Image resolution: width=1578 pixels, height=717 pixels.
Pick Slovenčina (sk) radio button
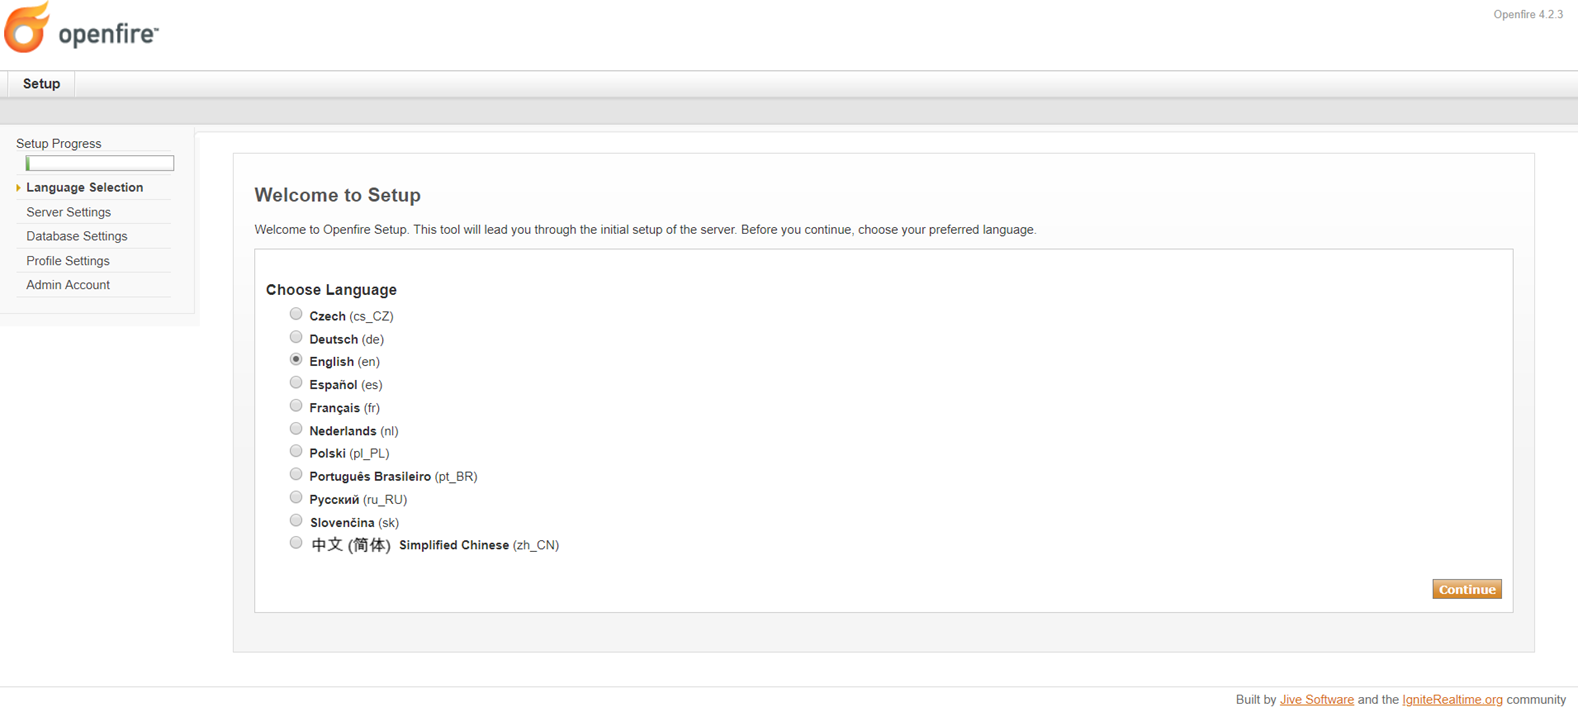click(x=296, y=521)
